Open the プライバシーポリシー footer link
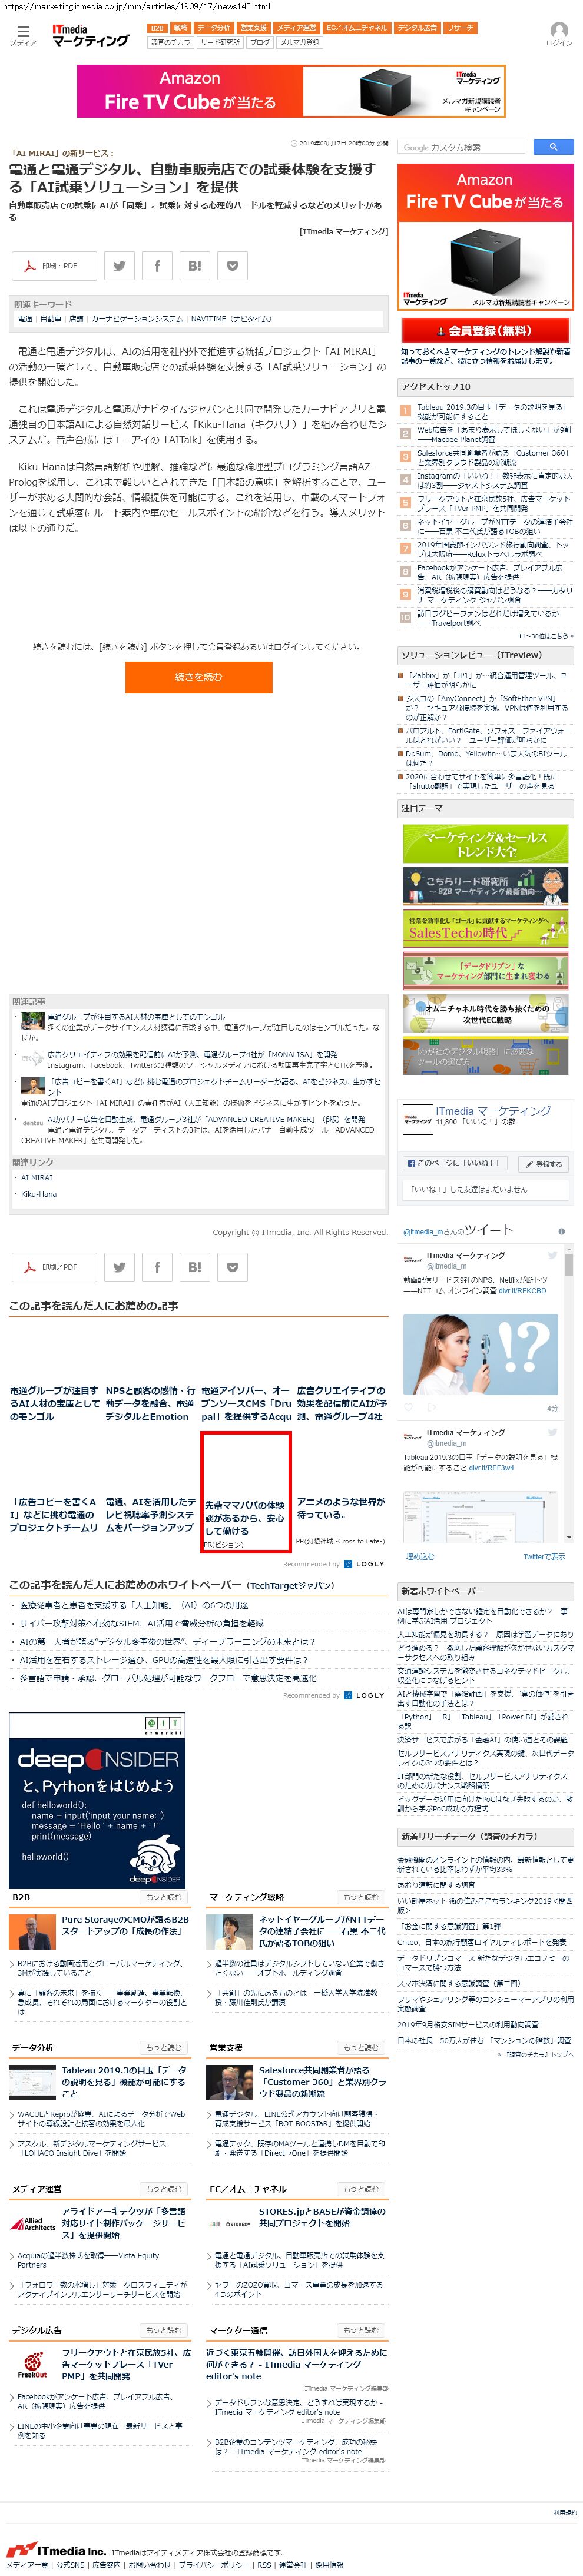 (214, 2565)
